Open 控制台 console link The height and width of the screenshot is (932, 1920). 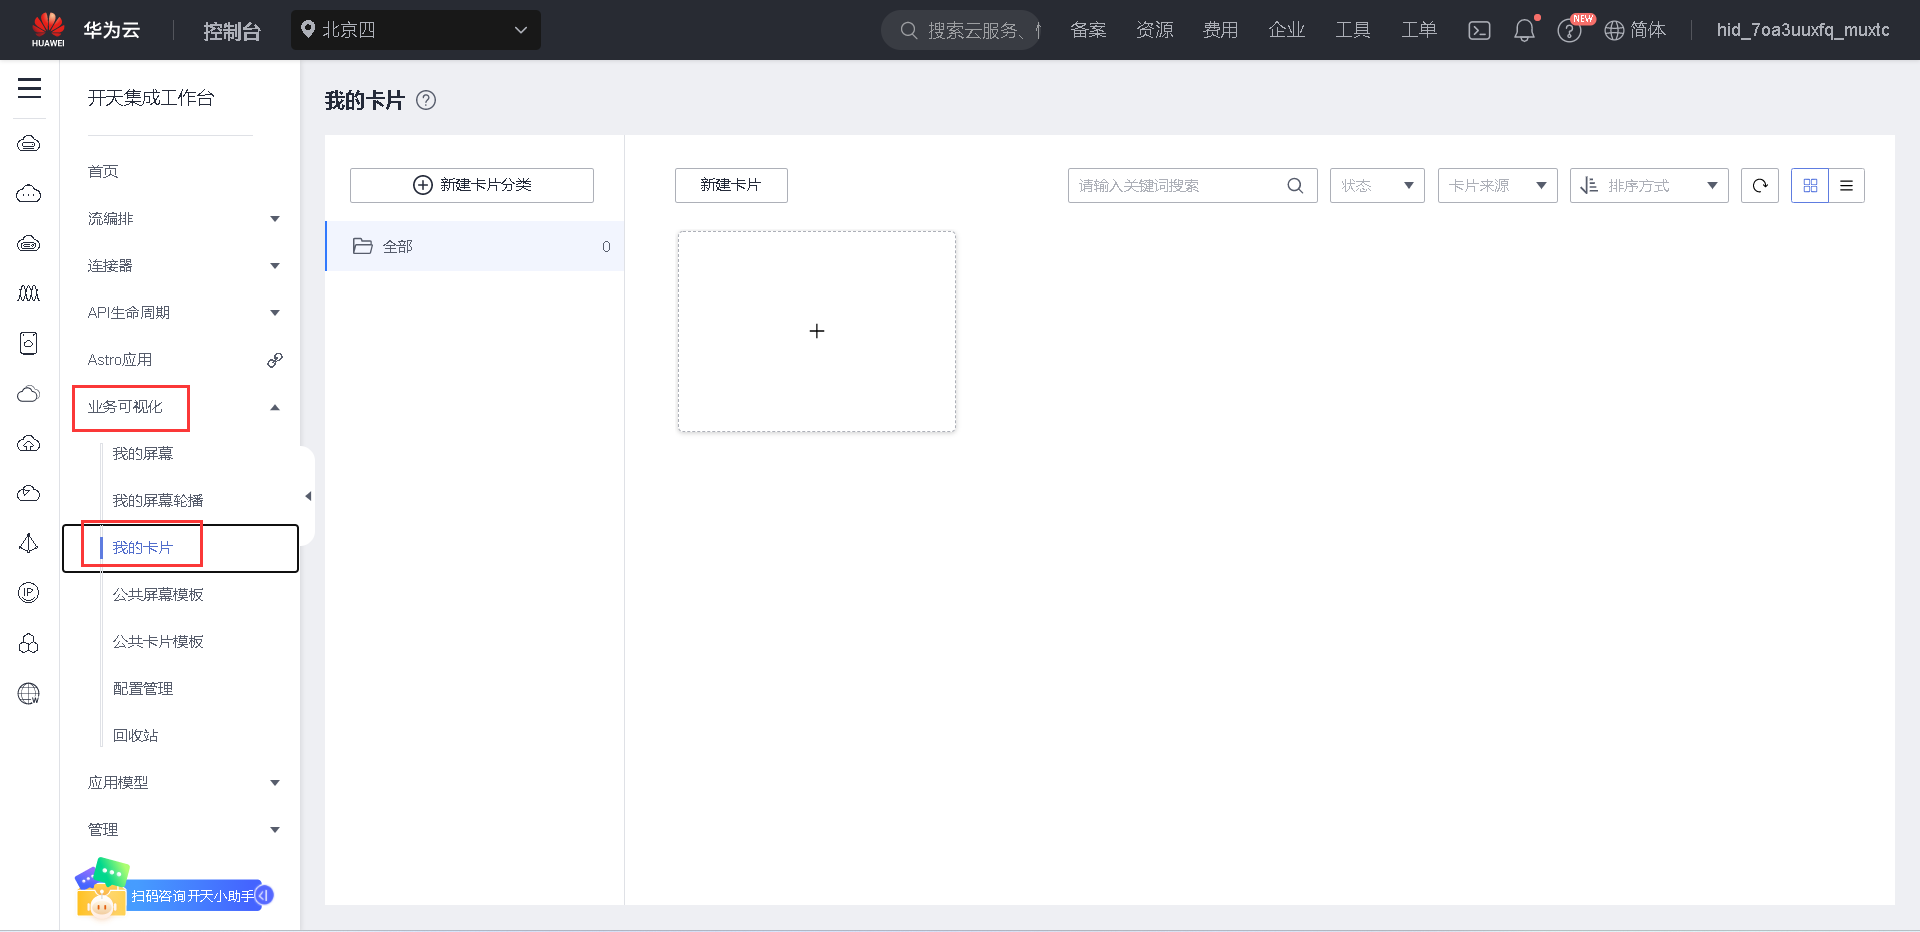pyautogui.click(x=232, y=31)
